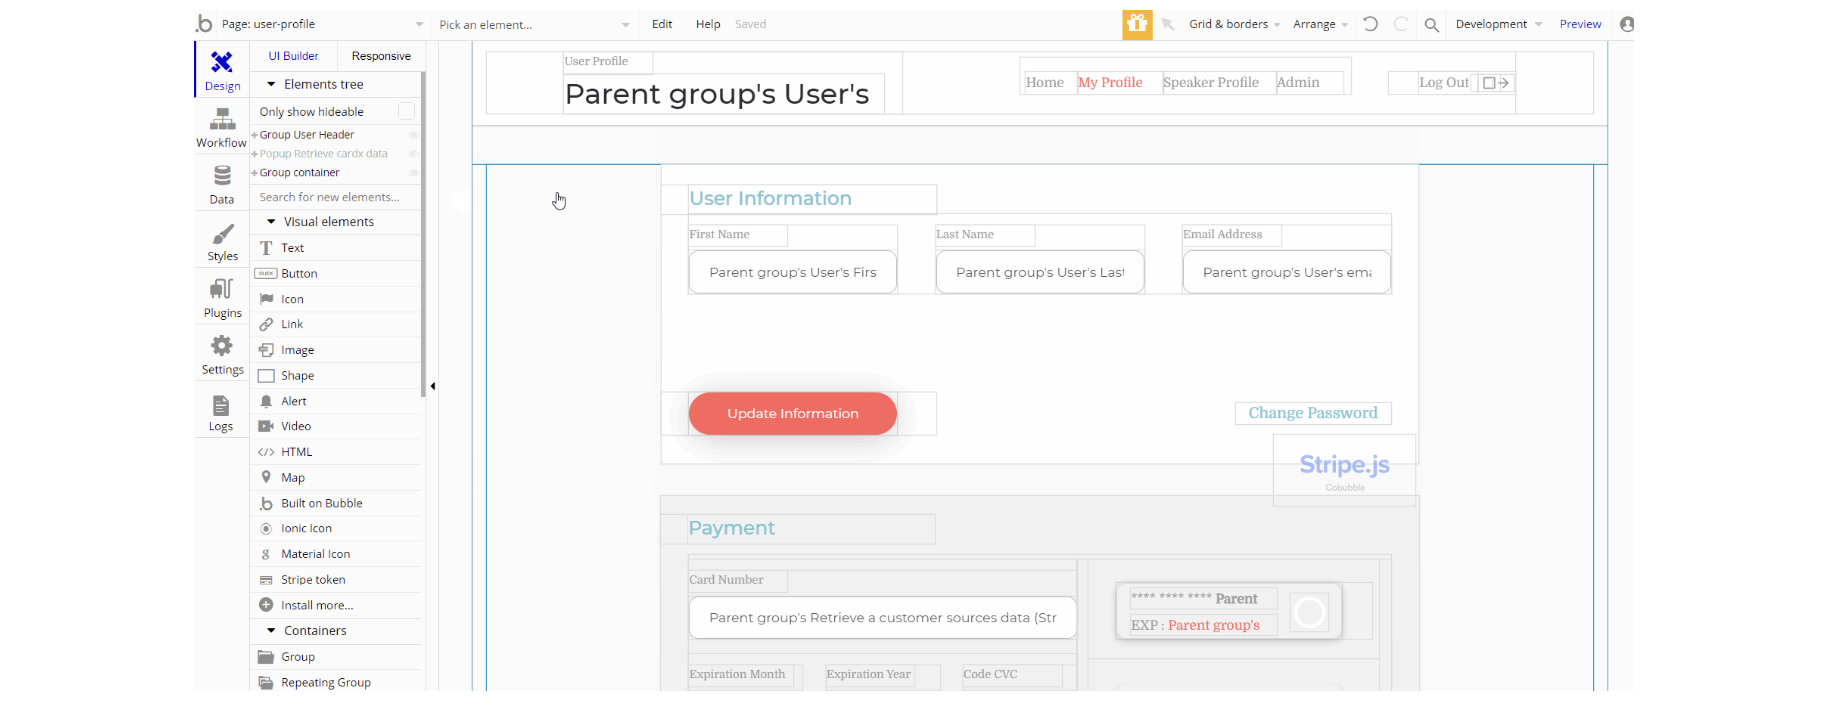Enable the Only show hideable checkbox
Viewport: 1830px width, 708px height.
point(406,111)
